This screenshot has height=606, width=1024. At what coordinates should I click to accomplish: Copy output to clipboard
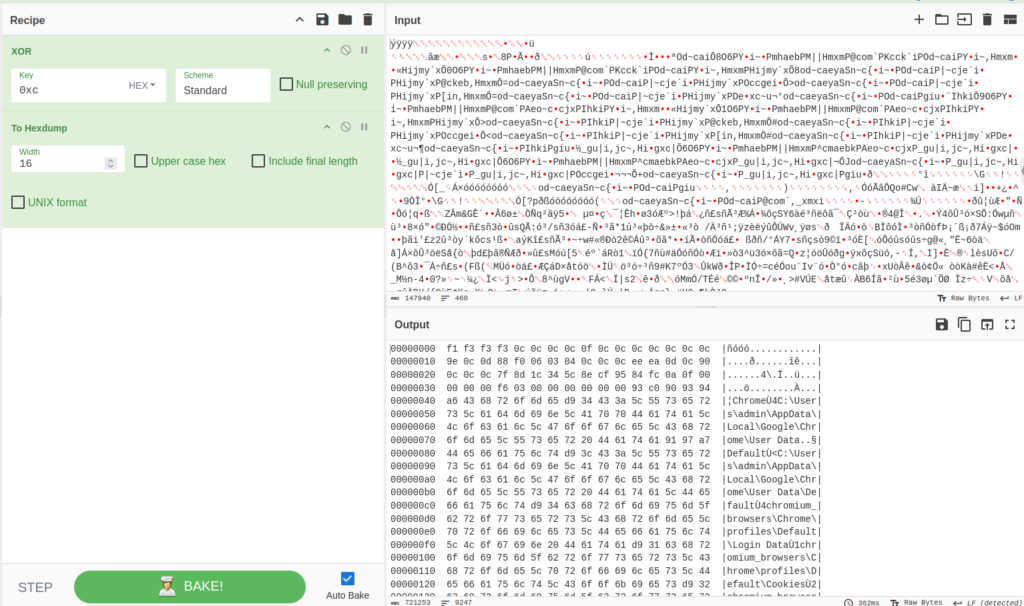(x=964, y=324)
